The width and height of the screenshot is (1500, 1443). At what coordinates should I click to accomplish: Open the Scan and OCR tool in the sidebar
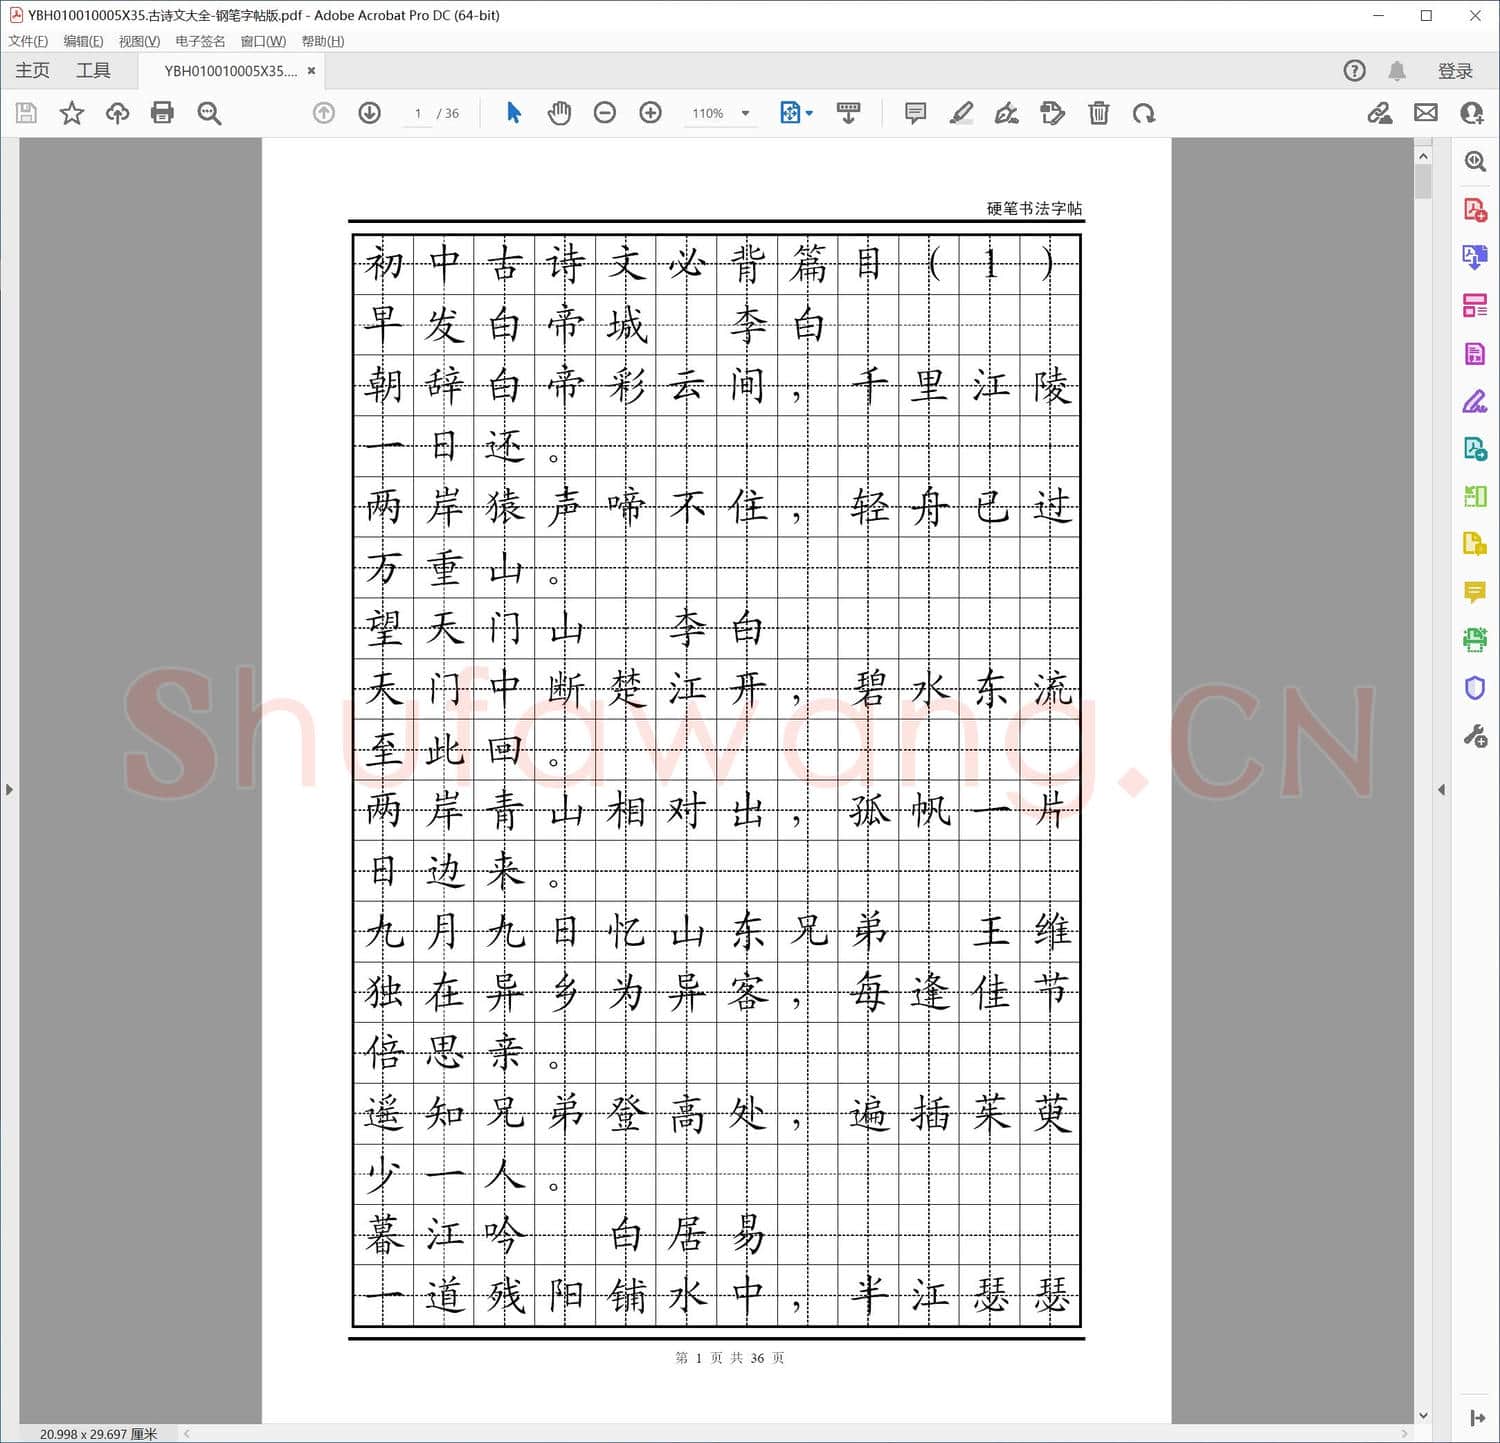click(x=1475, y=640)
